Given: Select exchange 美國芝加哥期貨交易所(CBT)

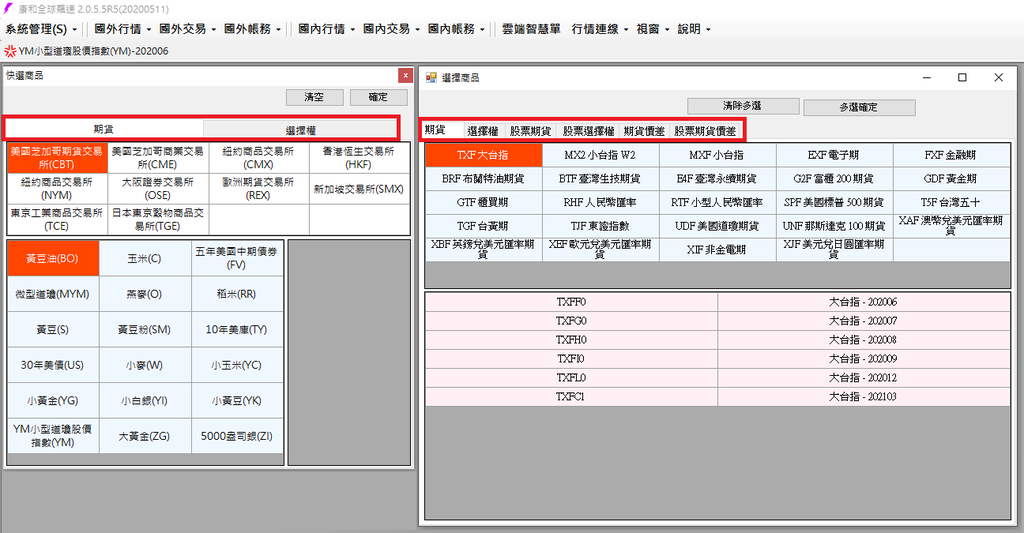Looking at the screenshot, I should pos(57,158).
